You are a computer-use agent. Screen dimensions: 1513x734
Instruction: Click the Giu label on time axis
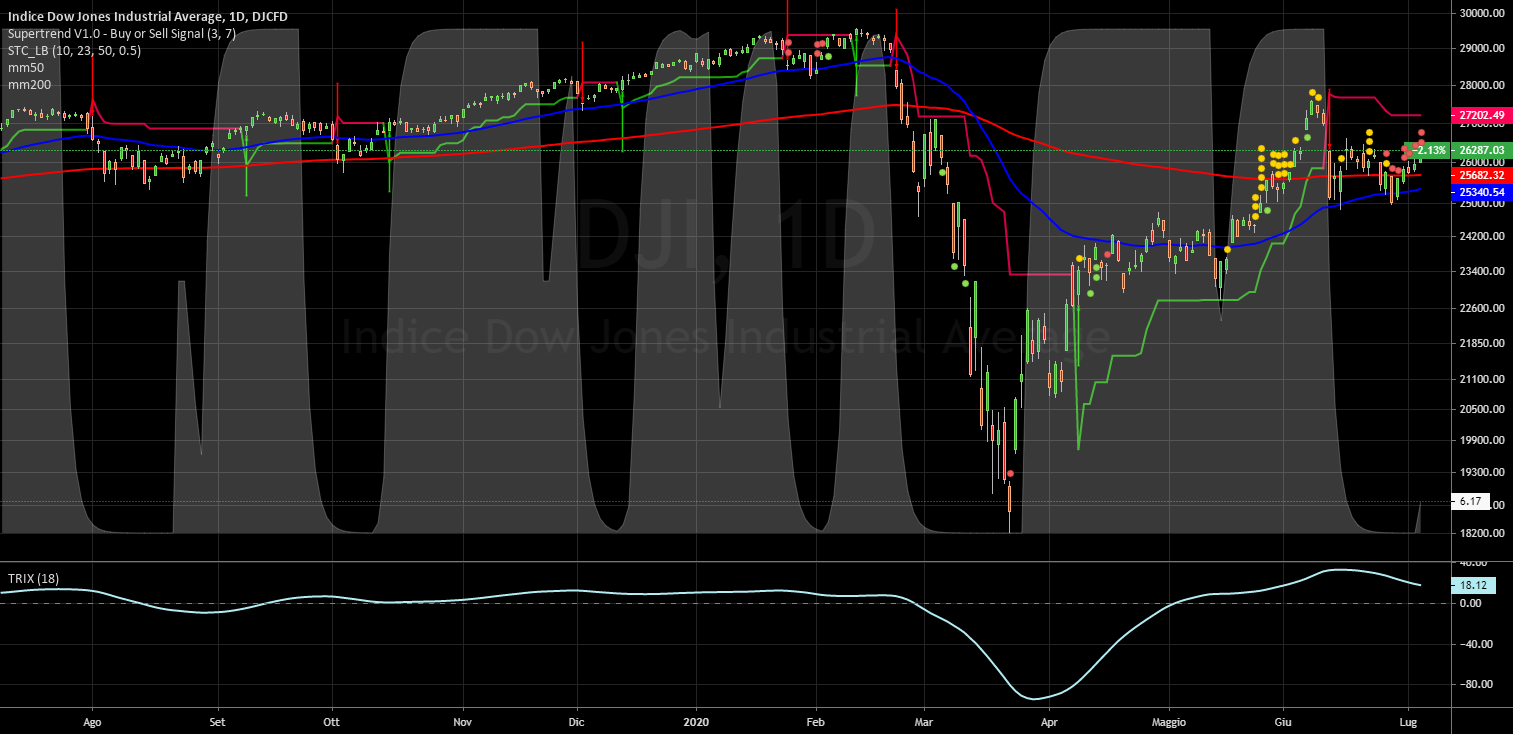pos(1282,720)
